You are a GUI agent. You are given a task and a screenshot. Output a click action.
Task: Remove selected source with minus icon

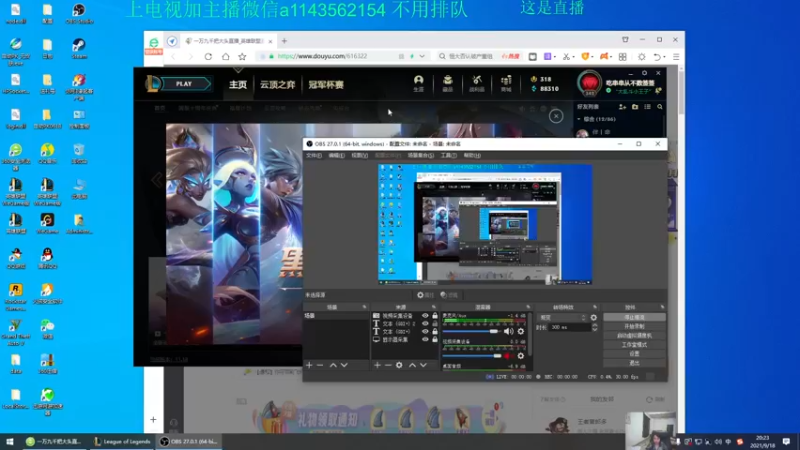tap(388, 365)
